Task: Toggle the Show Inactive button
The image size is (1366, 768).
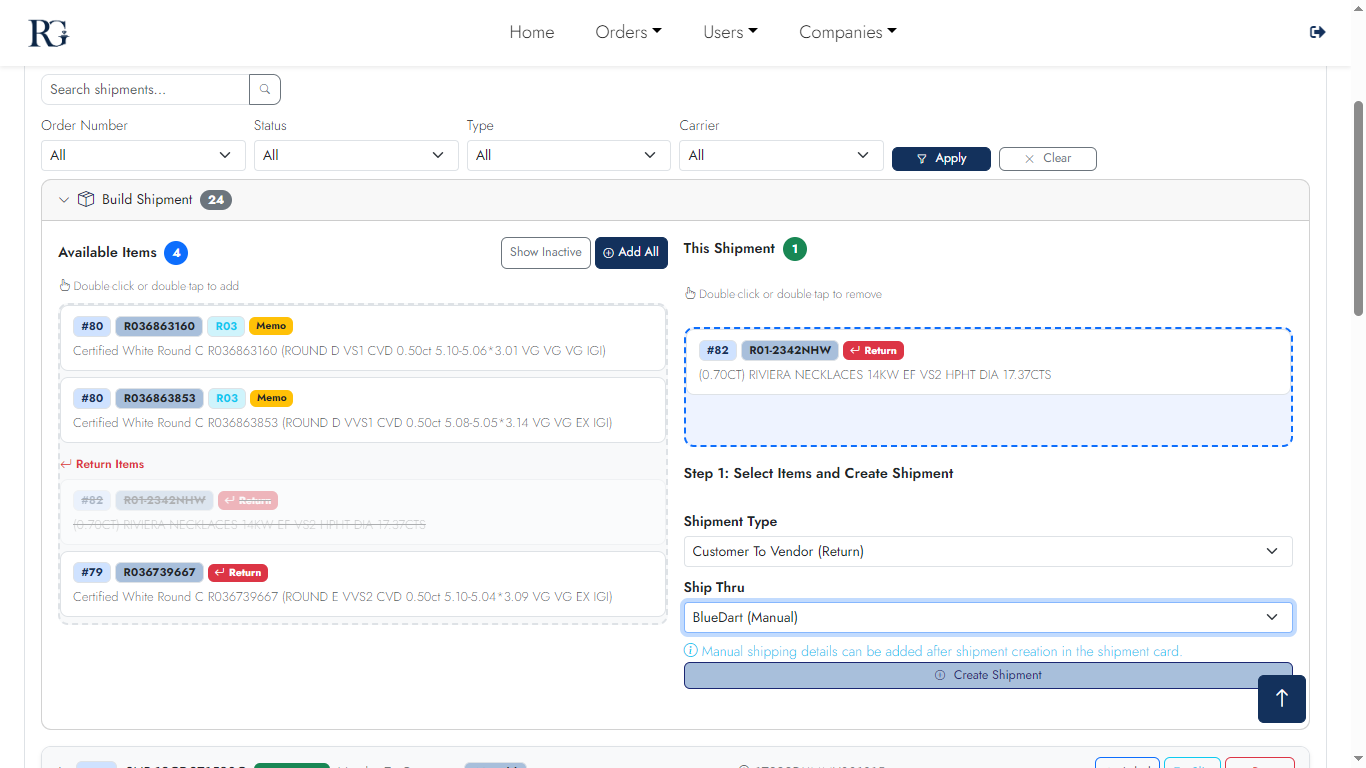Action: pos(545,252)
